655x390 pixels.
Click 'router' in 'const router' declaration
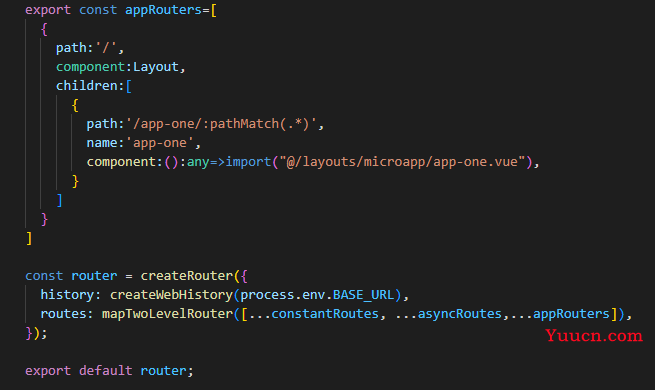click(x=94, y=276)
